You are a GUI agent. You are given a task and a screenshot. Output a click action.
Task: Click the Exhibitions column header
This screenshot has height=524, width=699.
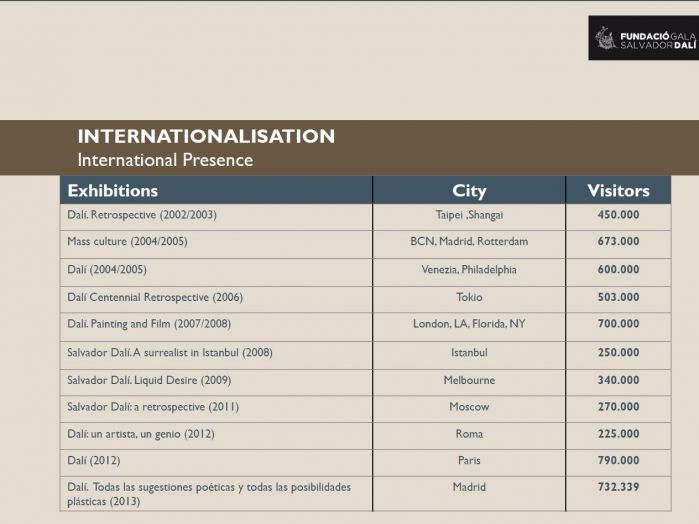pyautogui.click(x=216, y=190)
